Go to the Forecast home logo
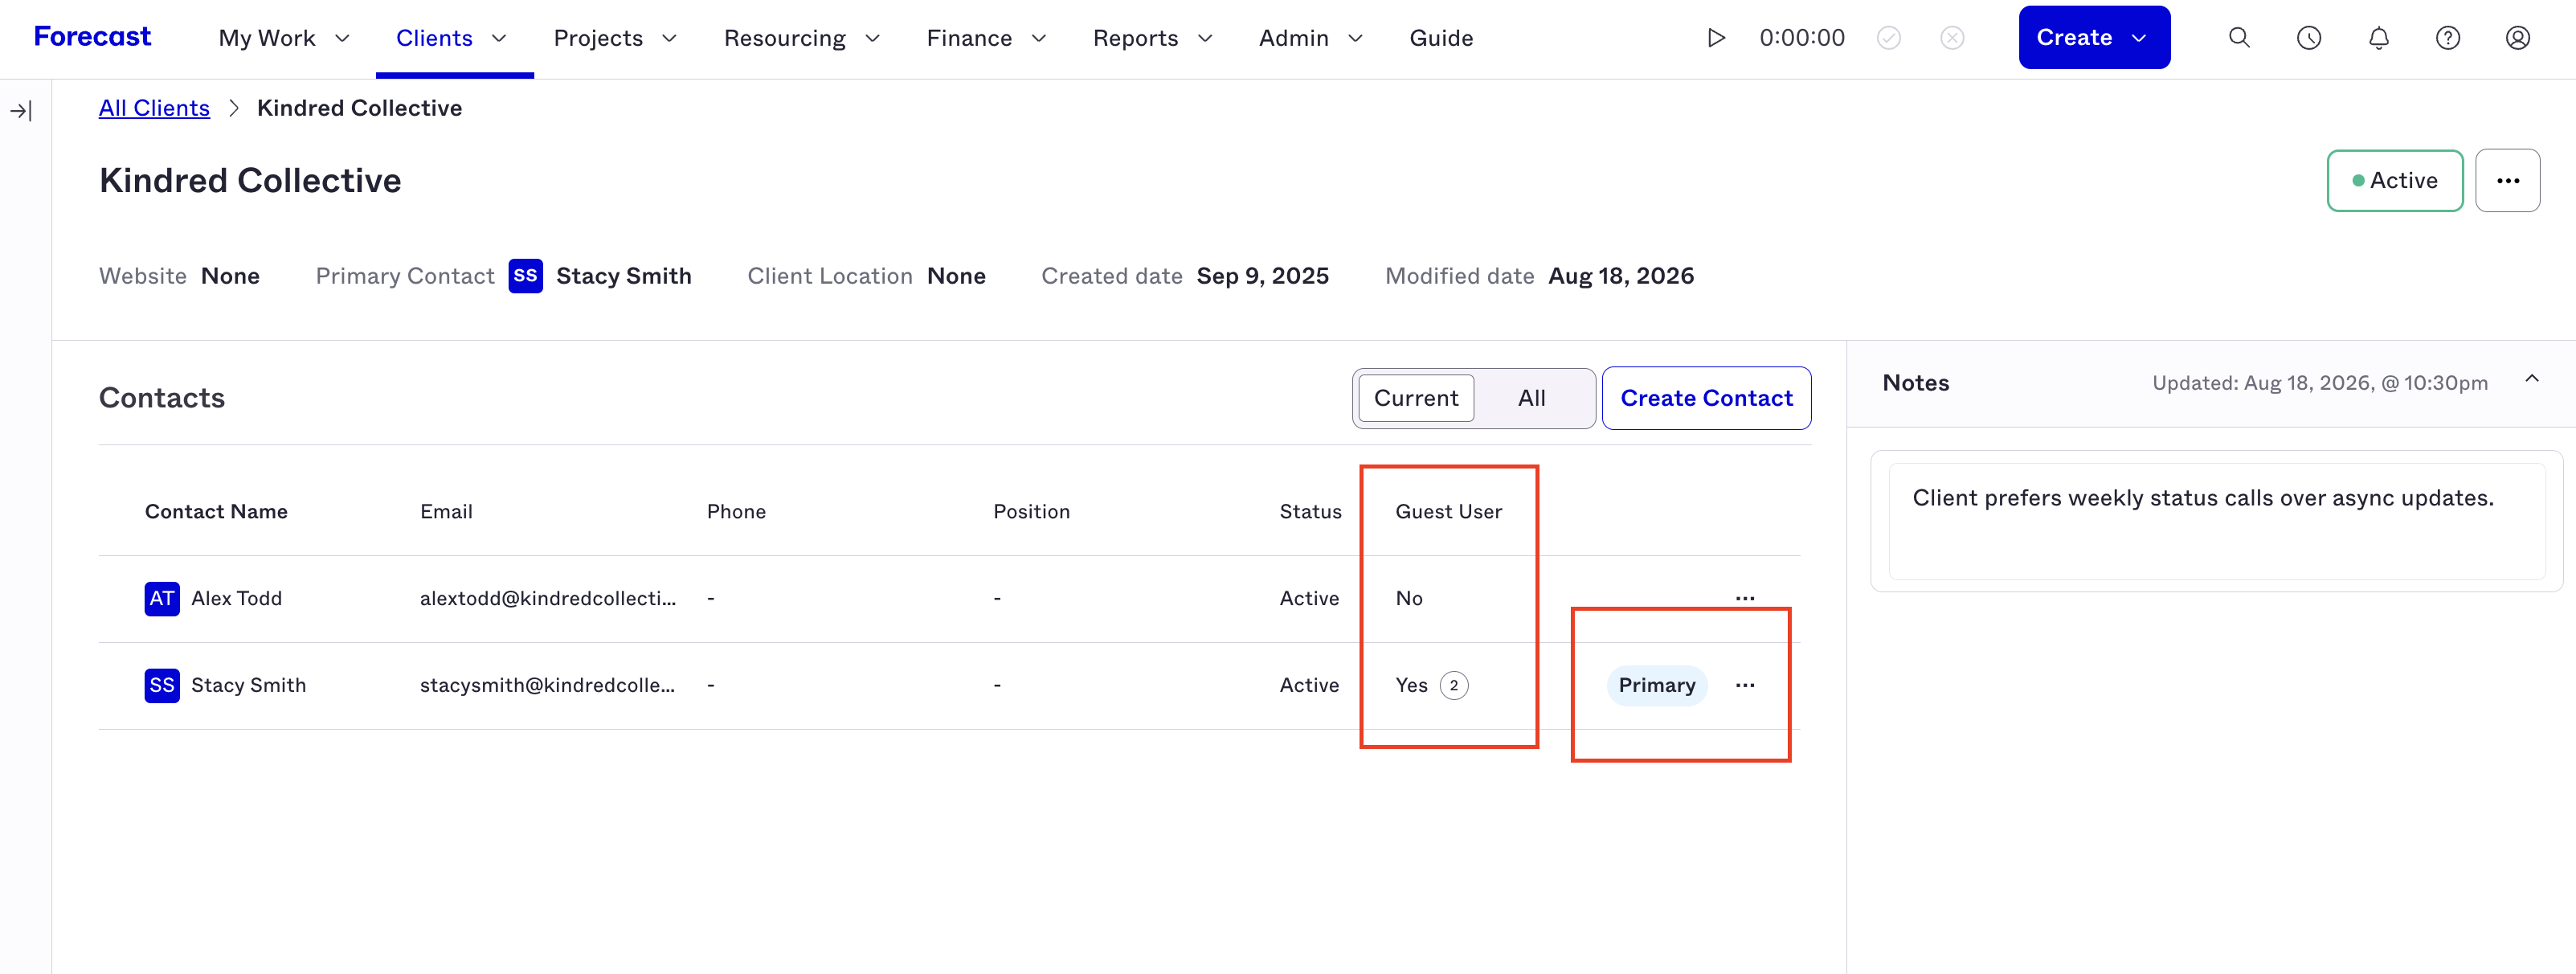The image size is (2576, 974). pyautogui.click(x=92, y=37)
